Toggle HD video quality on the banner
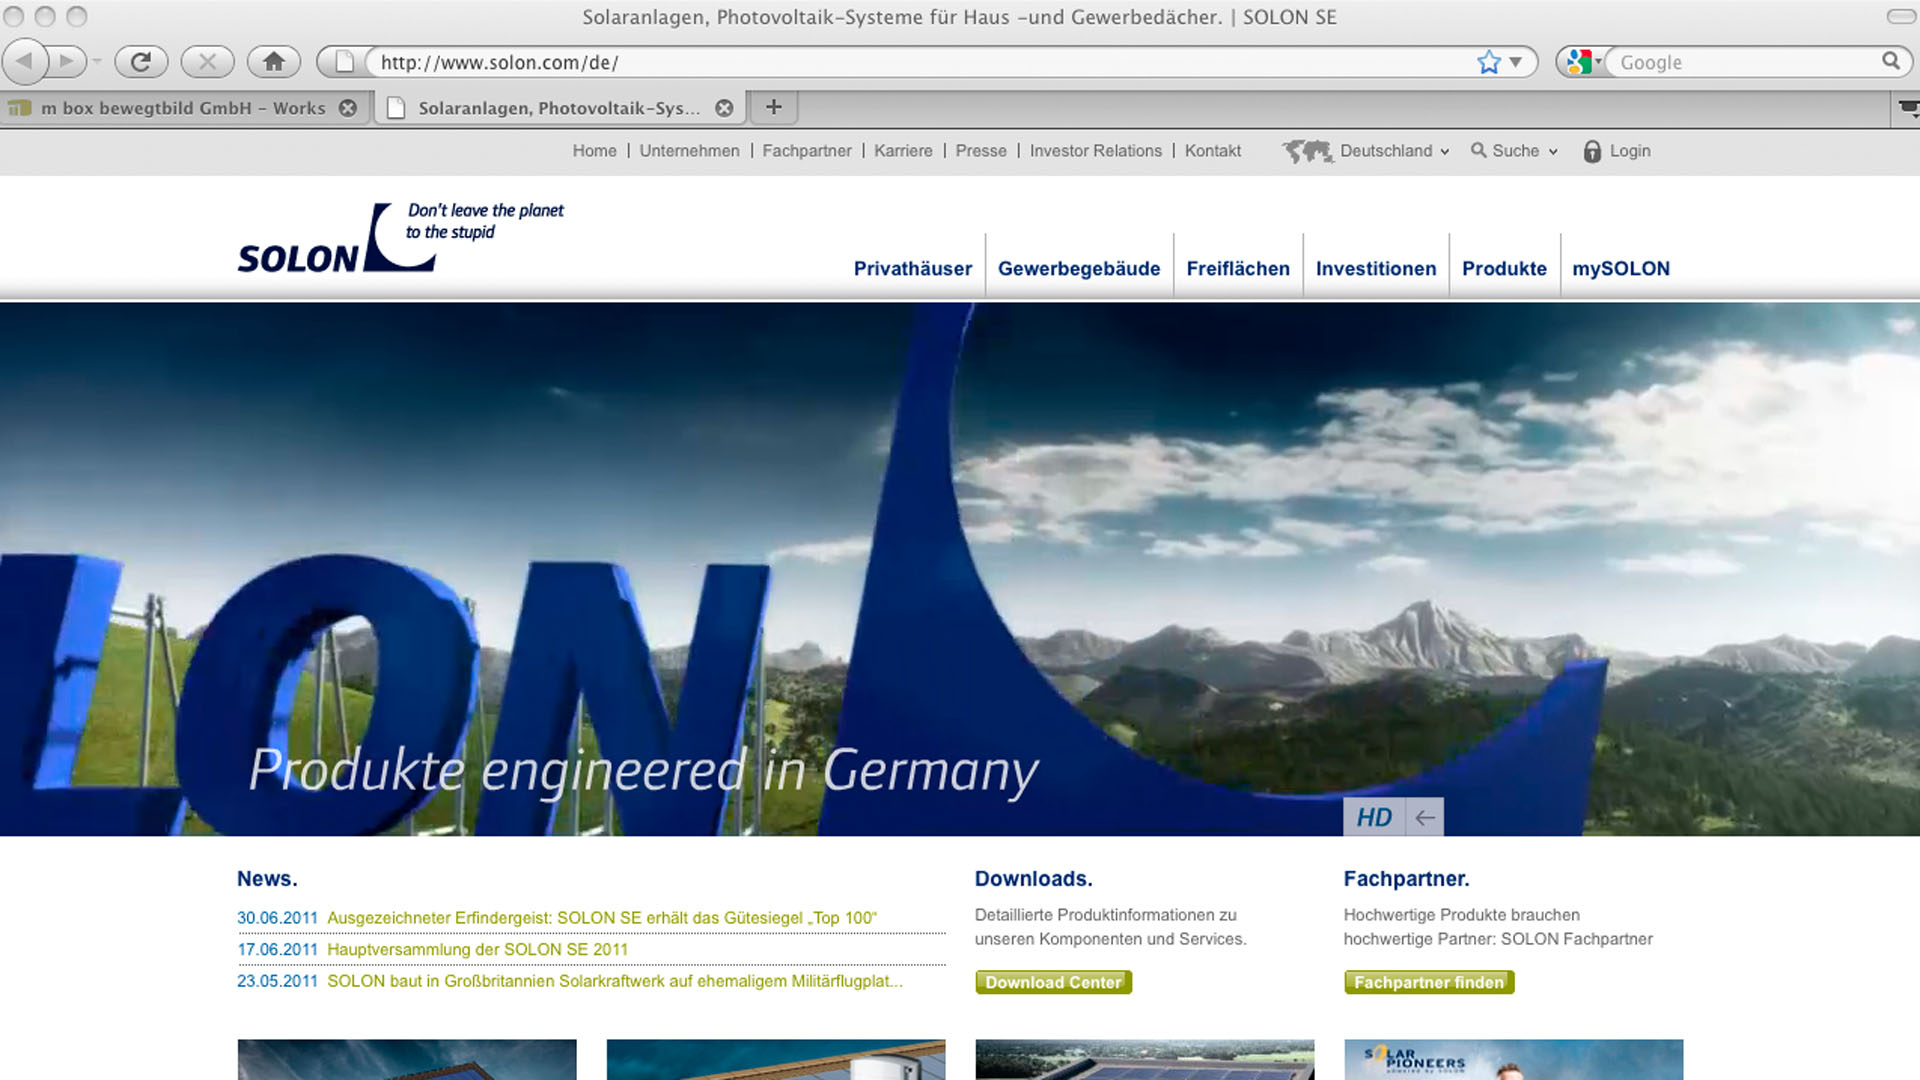Viewport: 1920px width, 1080px height. point(1374,817)
